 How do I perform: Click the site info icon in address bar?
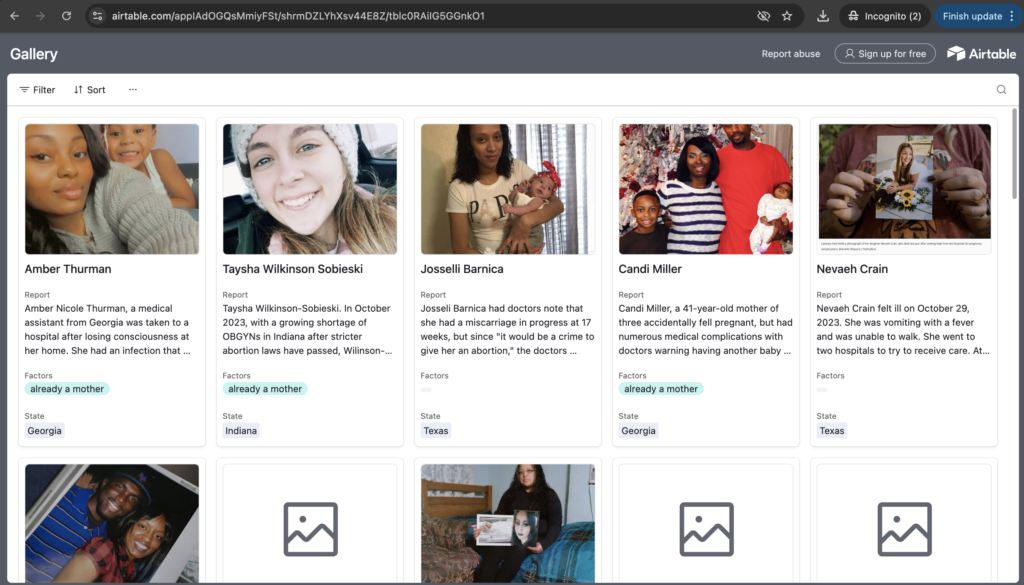point(97,16)
